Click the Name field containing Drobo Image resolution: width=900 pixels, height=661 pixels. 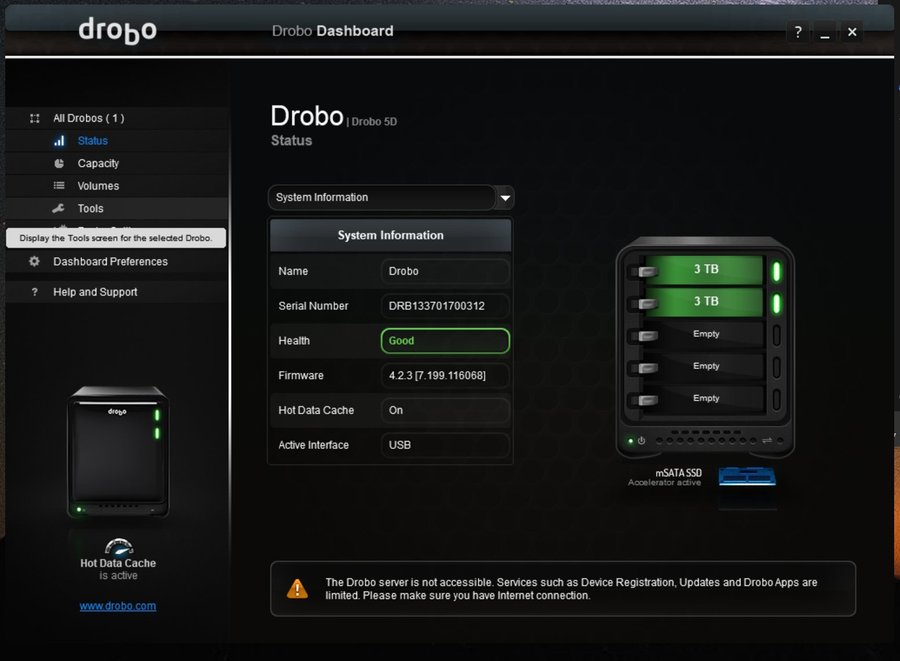[445, 271]
